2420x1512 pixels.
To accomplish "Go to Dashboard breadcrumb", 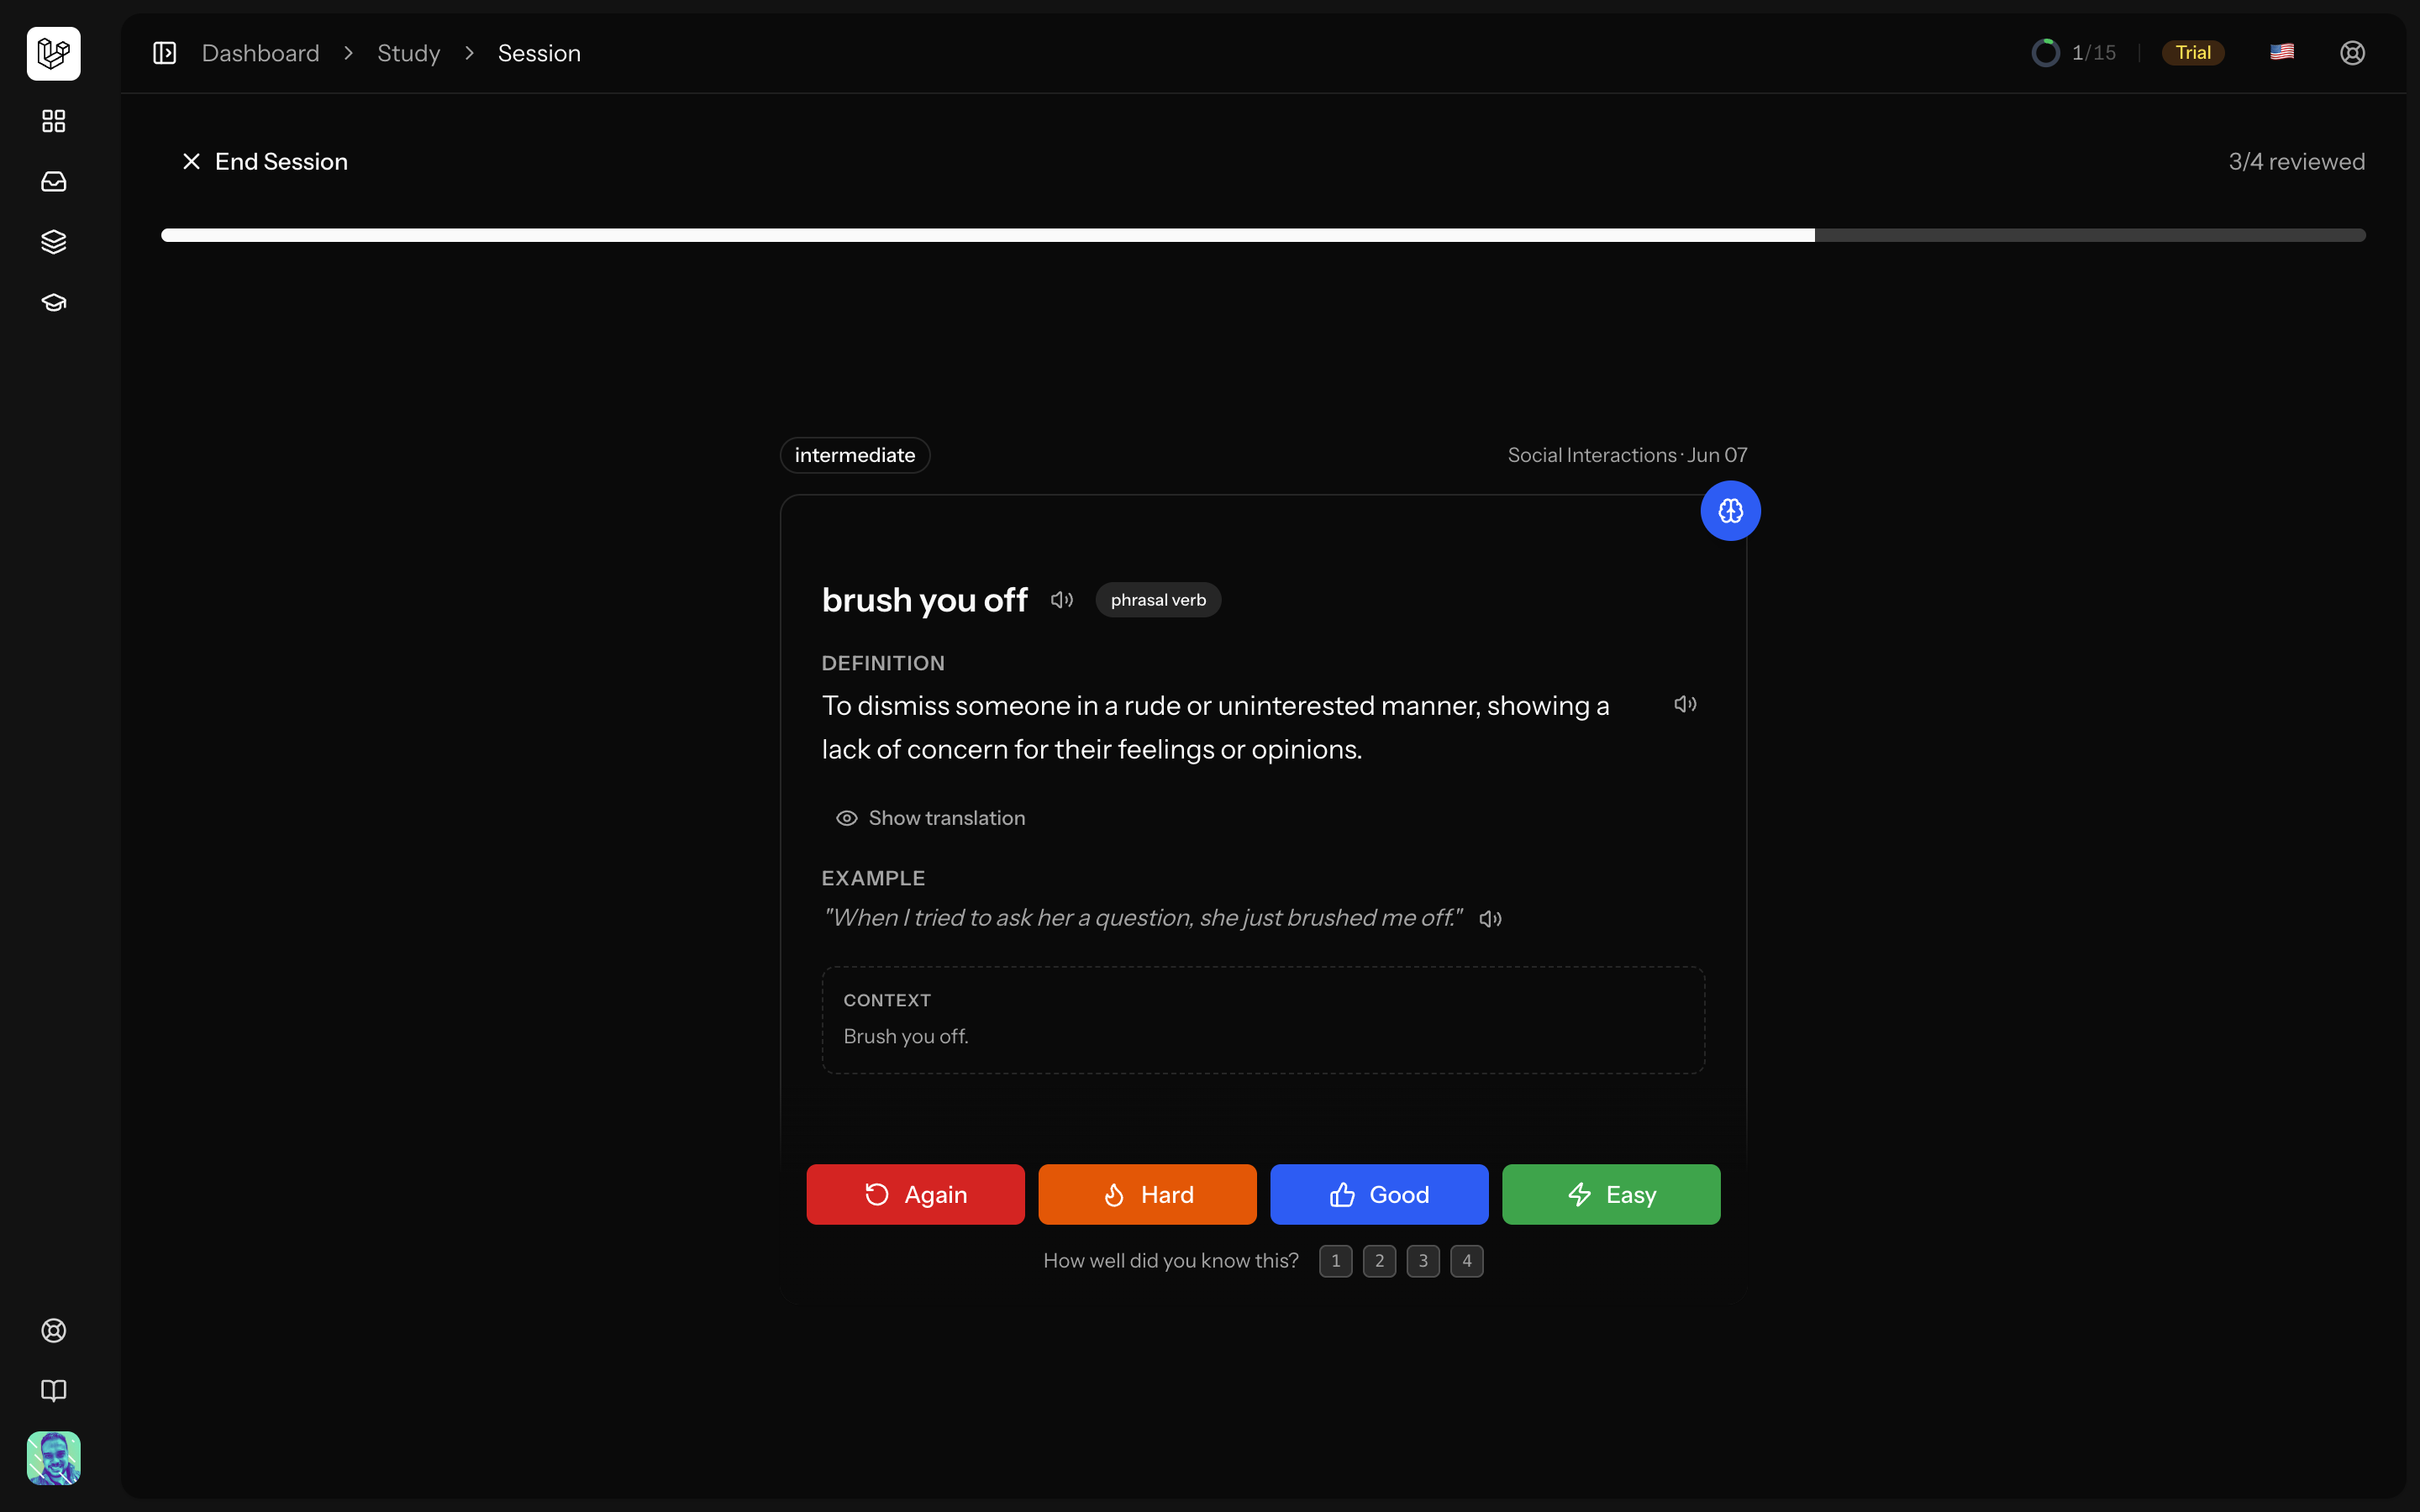I will [261, 53].
